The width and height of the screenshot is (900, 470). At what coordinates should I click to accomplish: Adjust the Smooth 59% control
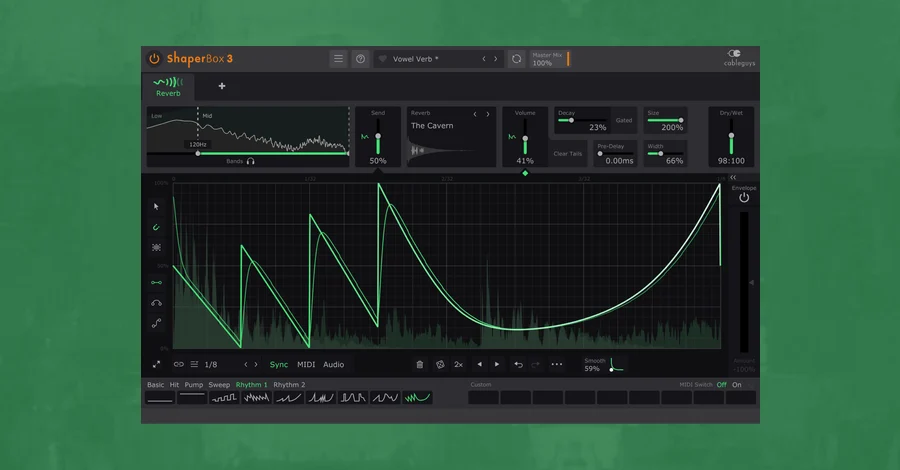(x=603, y=364)
